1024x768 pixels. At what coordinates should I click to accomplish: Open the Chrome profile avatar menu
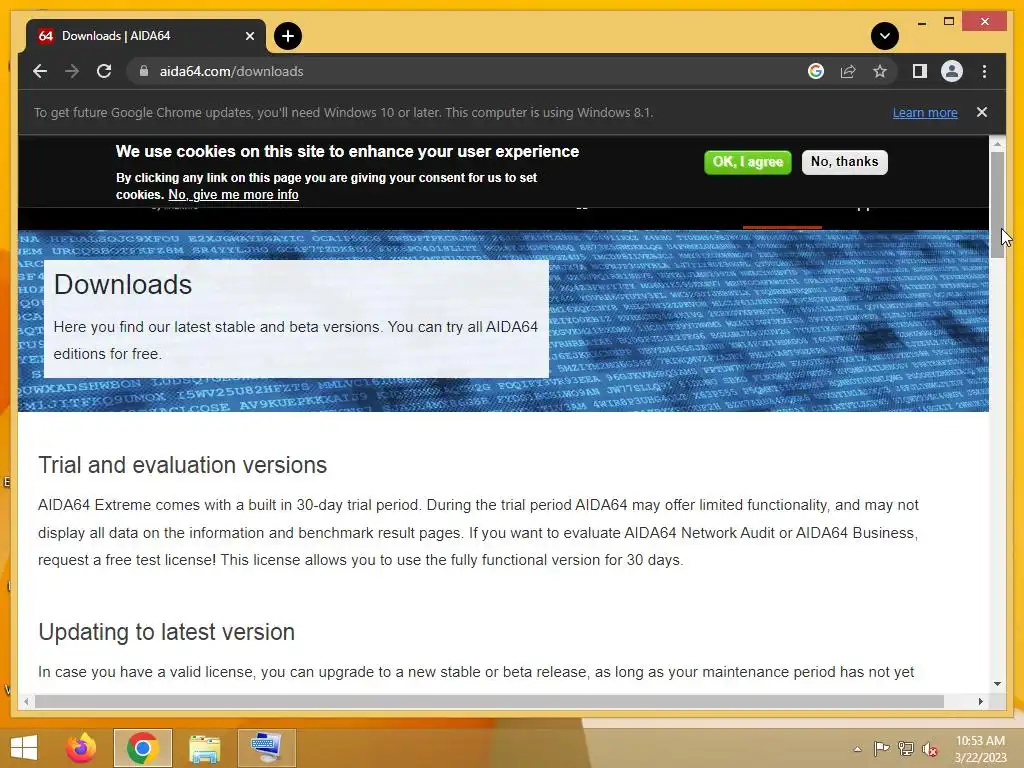(952, 71)
